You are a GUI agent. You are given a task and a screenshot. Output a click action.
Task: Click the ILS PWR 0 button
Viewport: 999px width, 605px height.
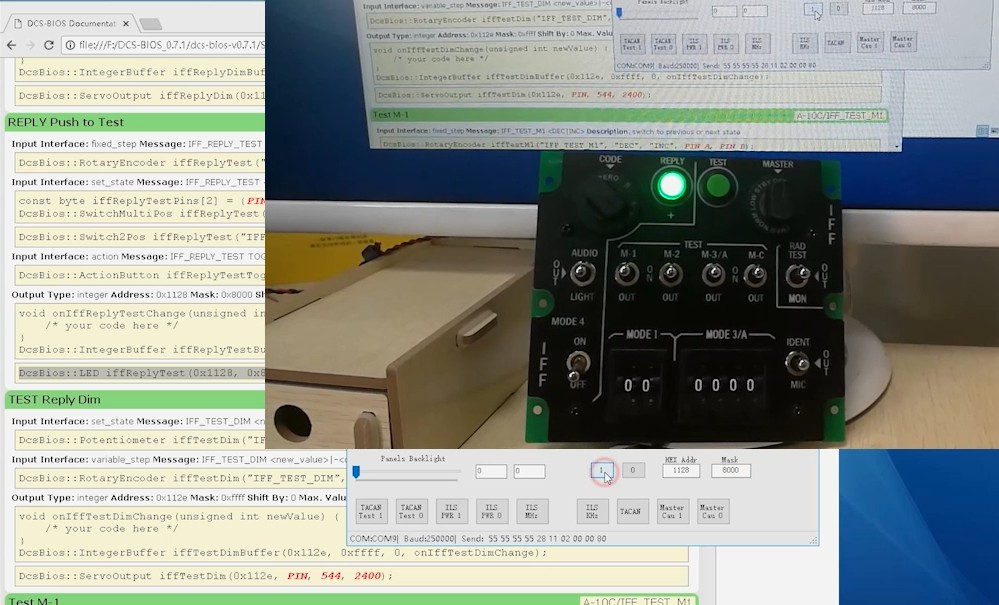492,511
